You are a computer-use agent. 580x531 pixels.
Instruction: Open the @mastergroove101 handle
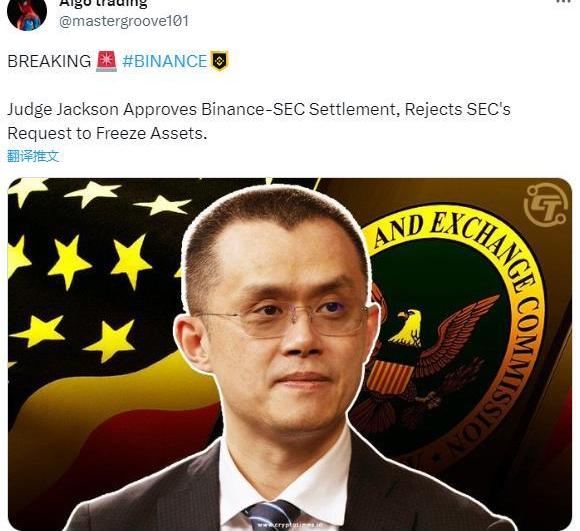[x=124, y=21]
